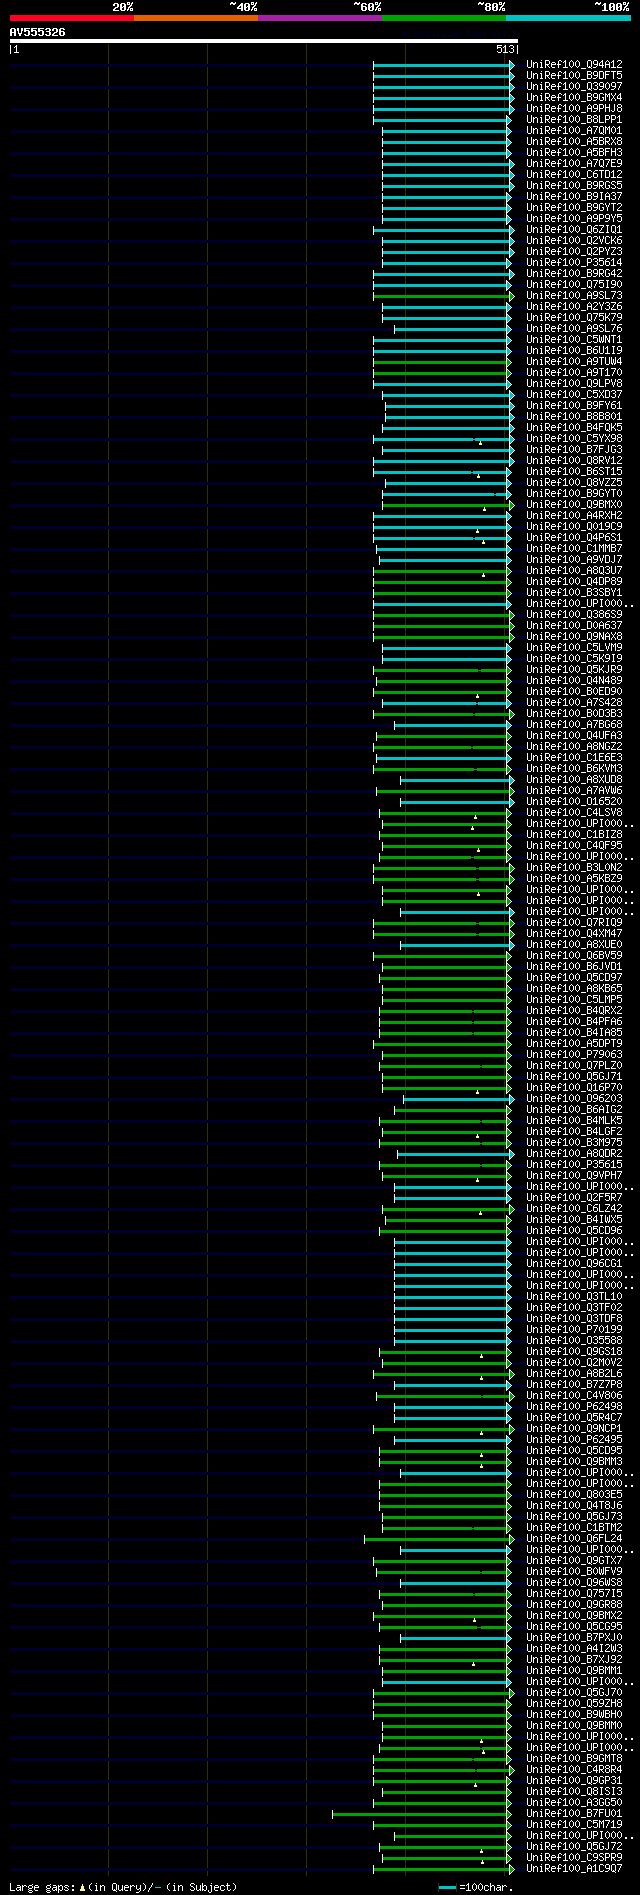Click the label UniRef100_C5LVM9
The image size is (640, 1895).
[x=574, y=648]
